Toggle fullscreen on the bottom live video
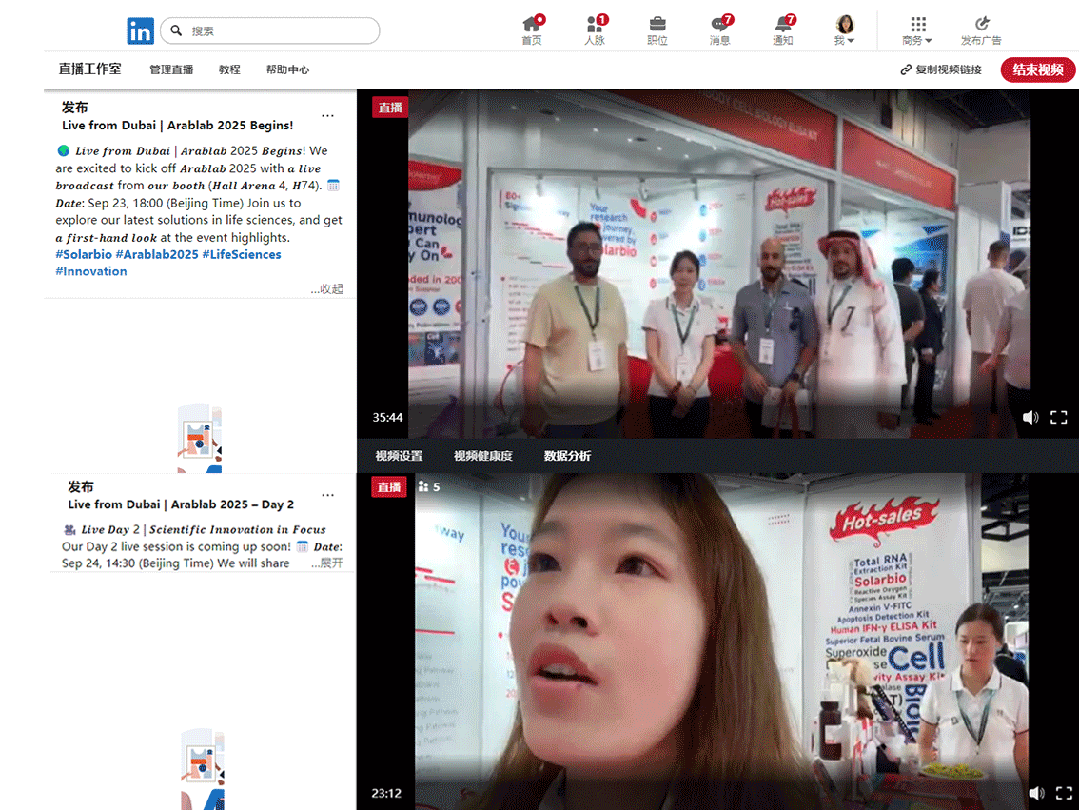The image size is (1079, 810). pyautogui.click(x=1064, y=793)
